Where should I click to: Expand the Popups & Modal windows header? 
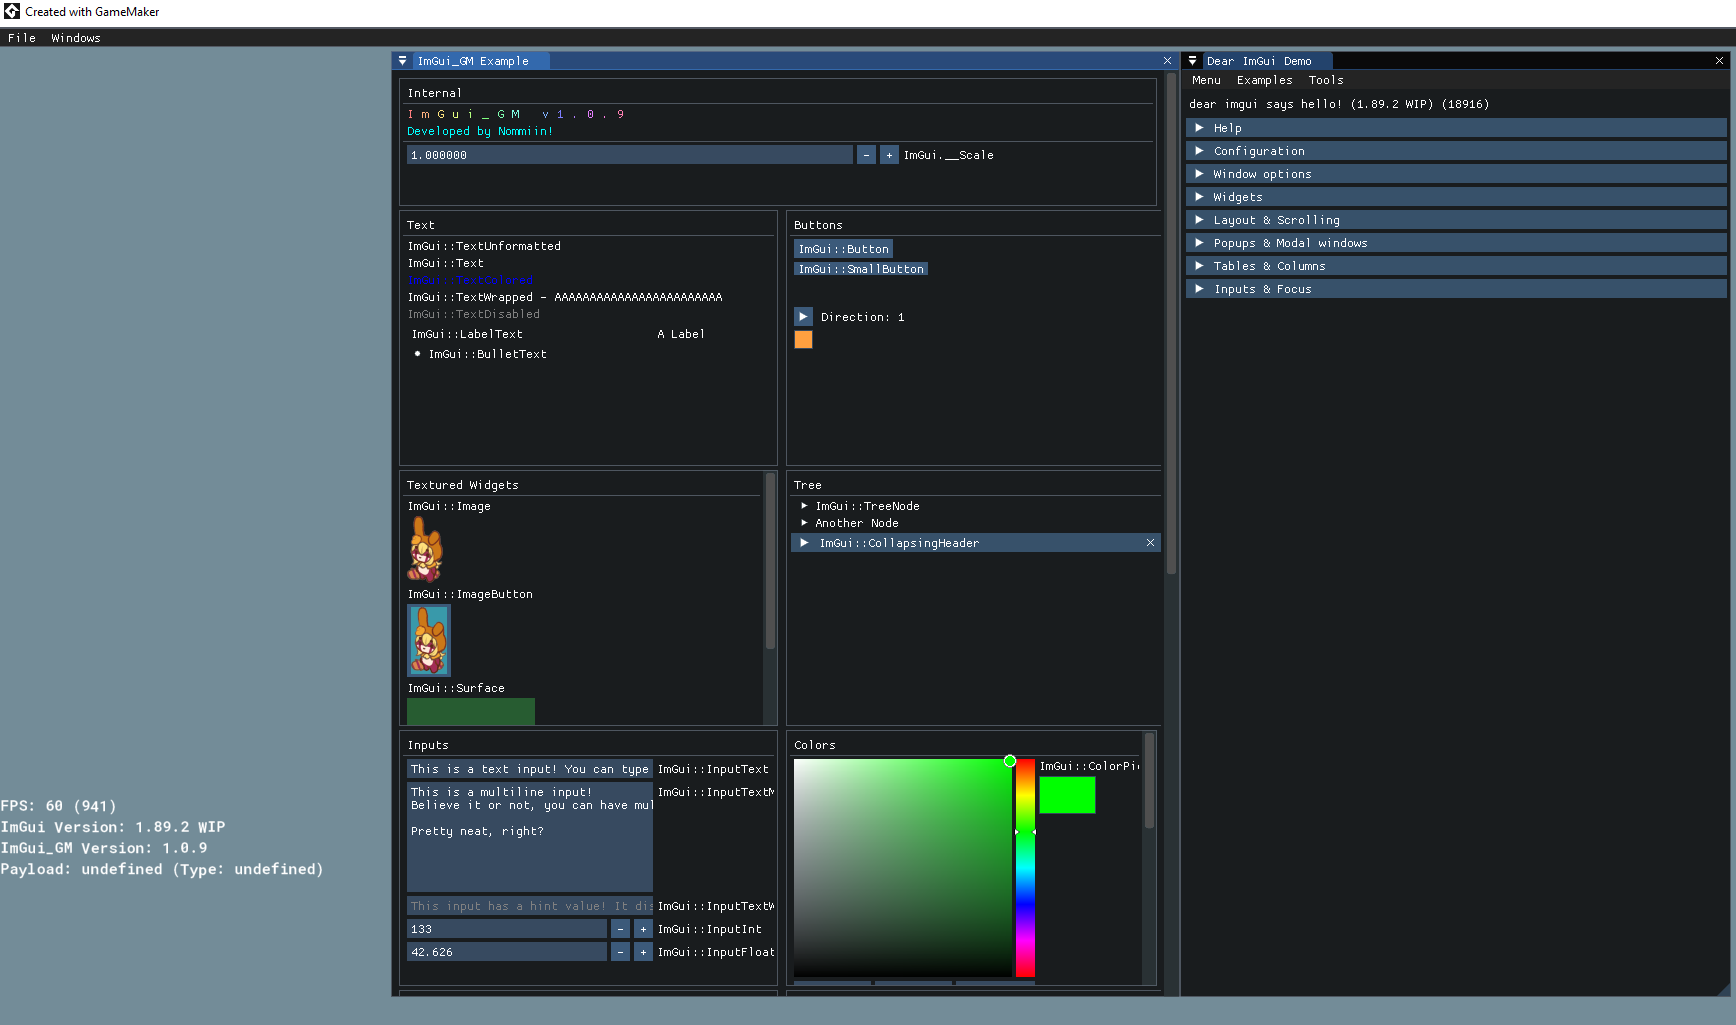click(1289, 243)
